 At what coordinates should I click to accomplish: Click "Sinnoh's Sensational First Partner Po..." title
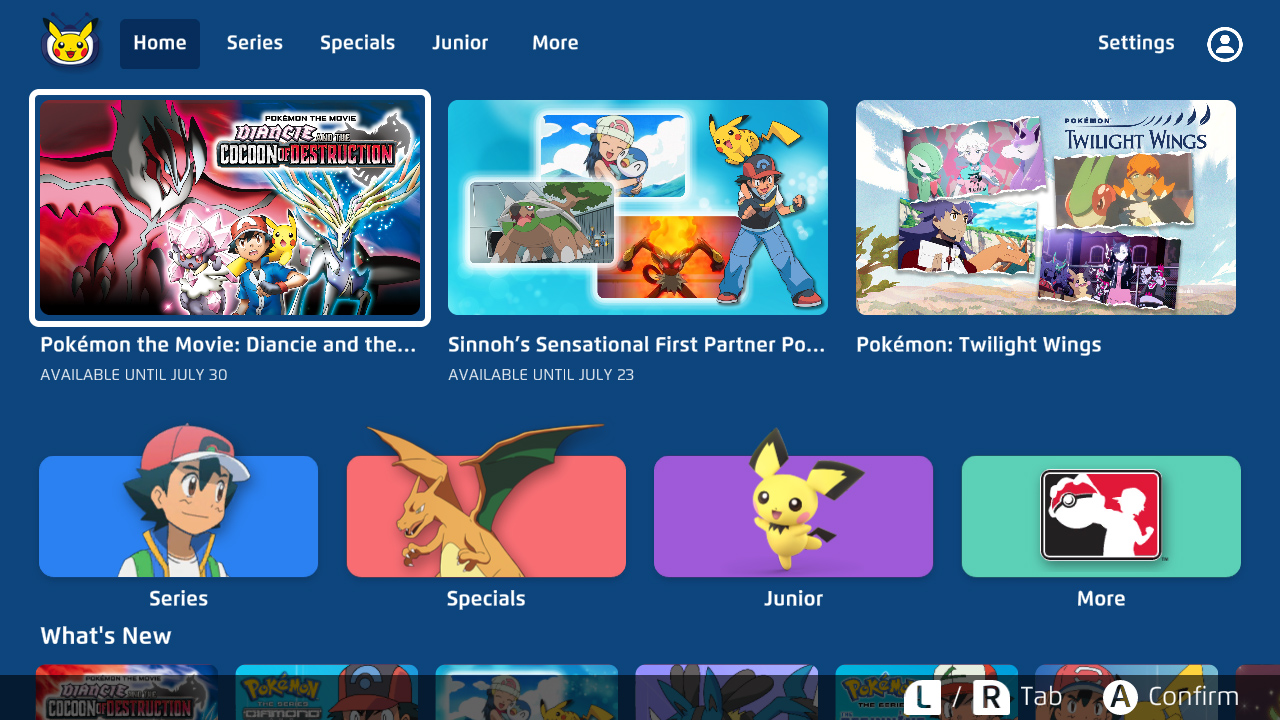tap(637, 345)
